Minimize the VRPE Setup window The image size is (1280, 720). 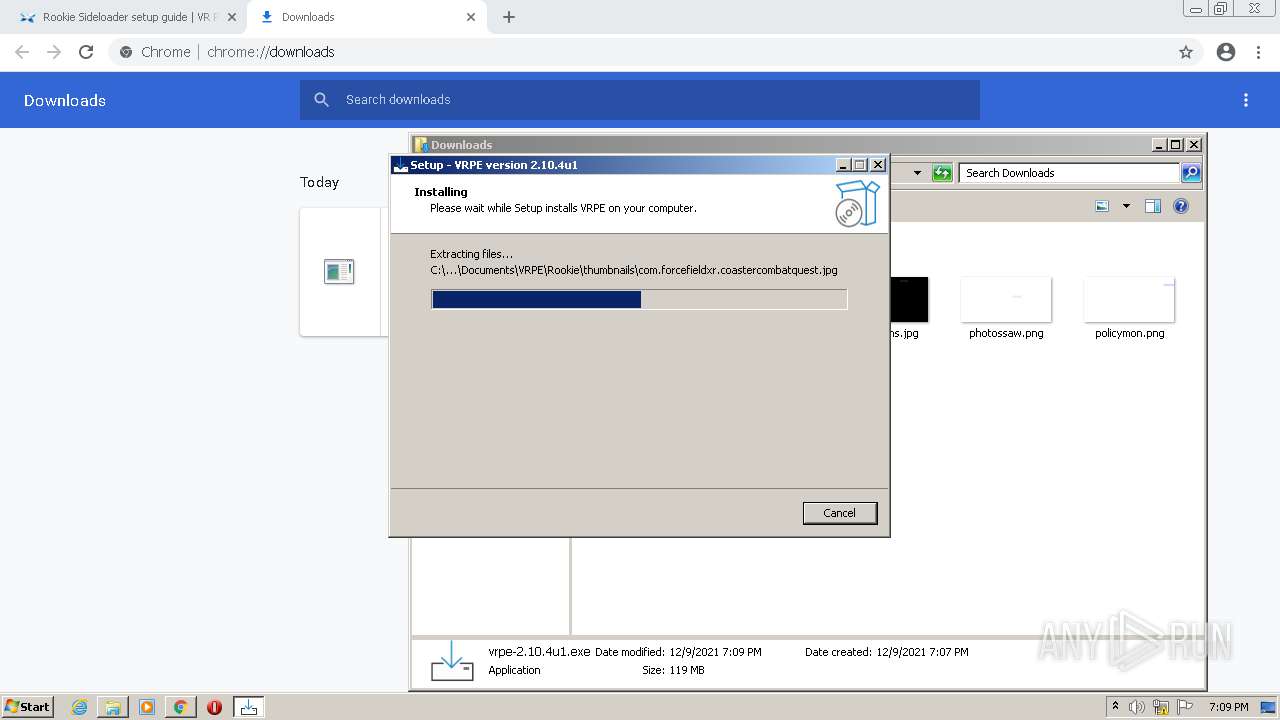pyautogui.click(x=843, y=165)
